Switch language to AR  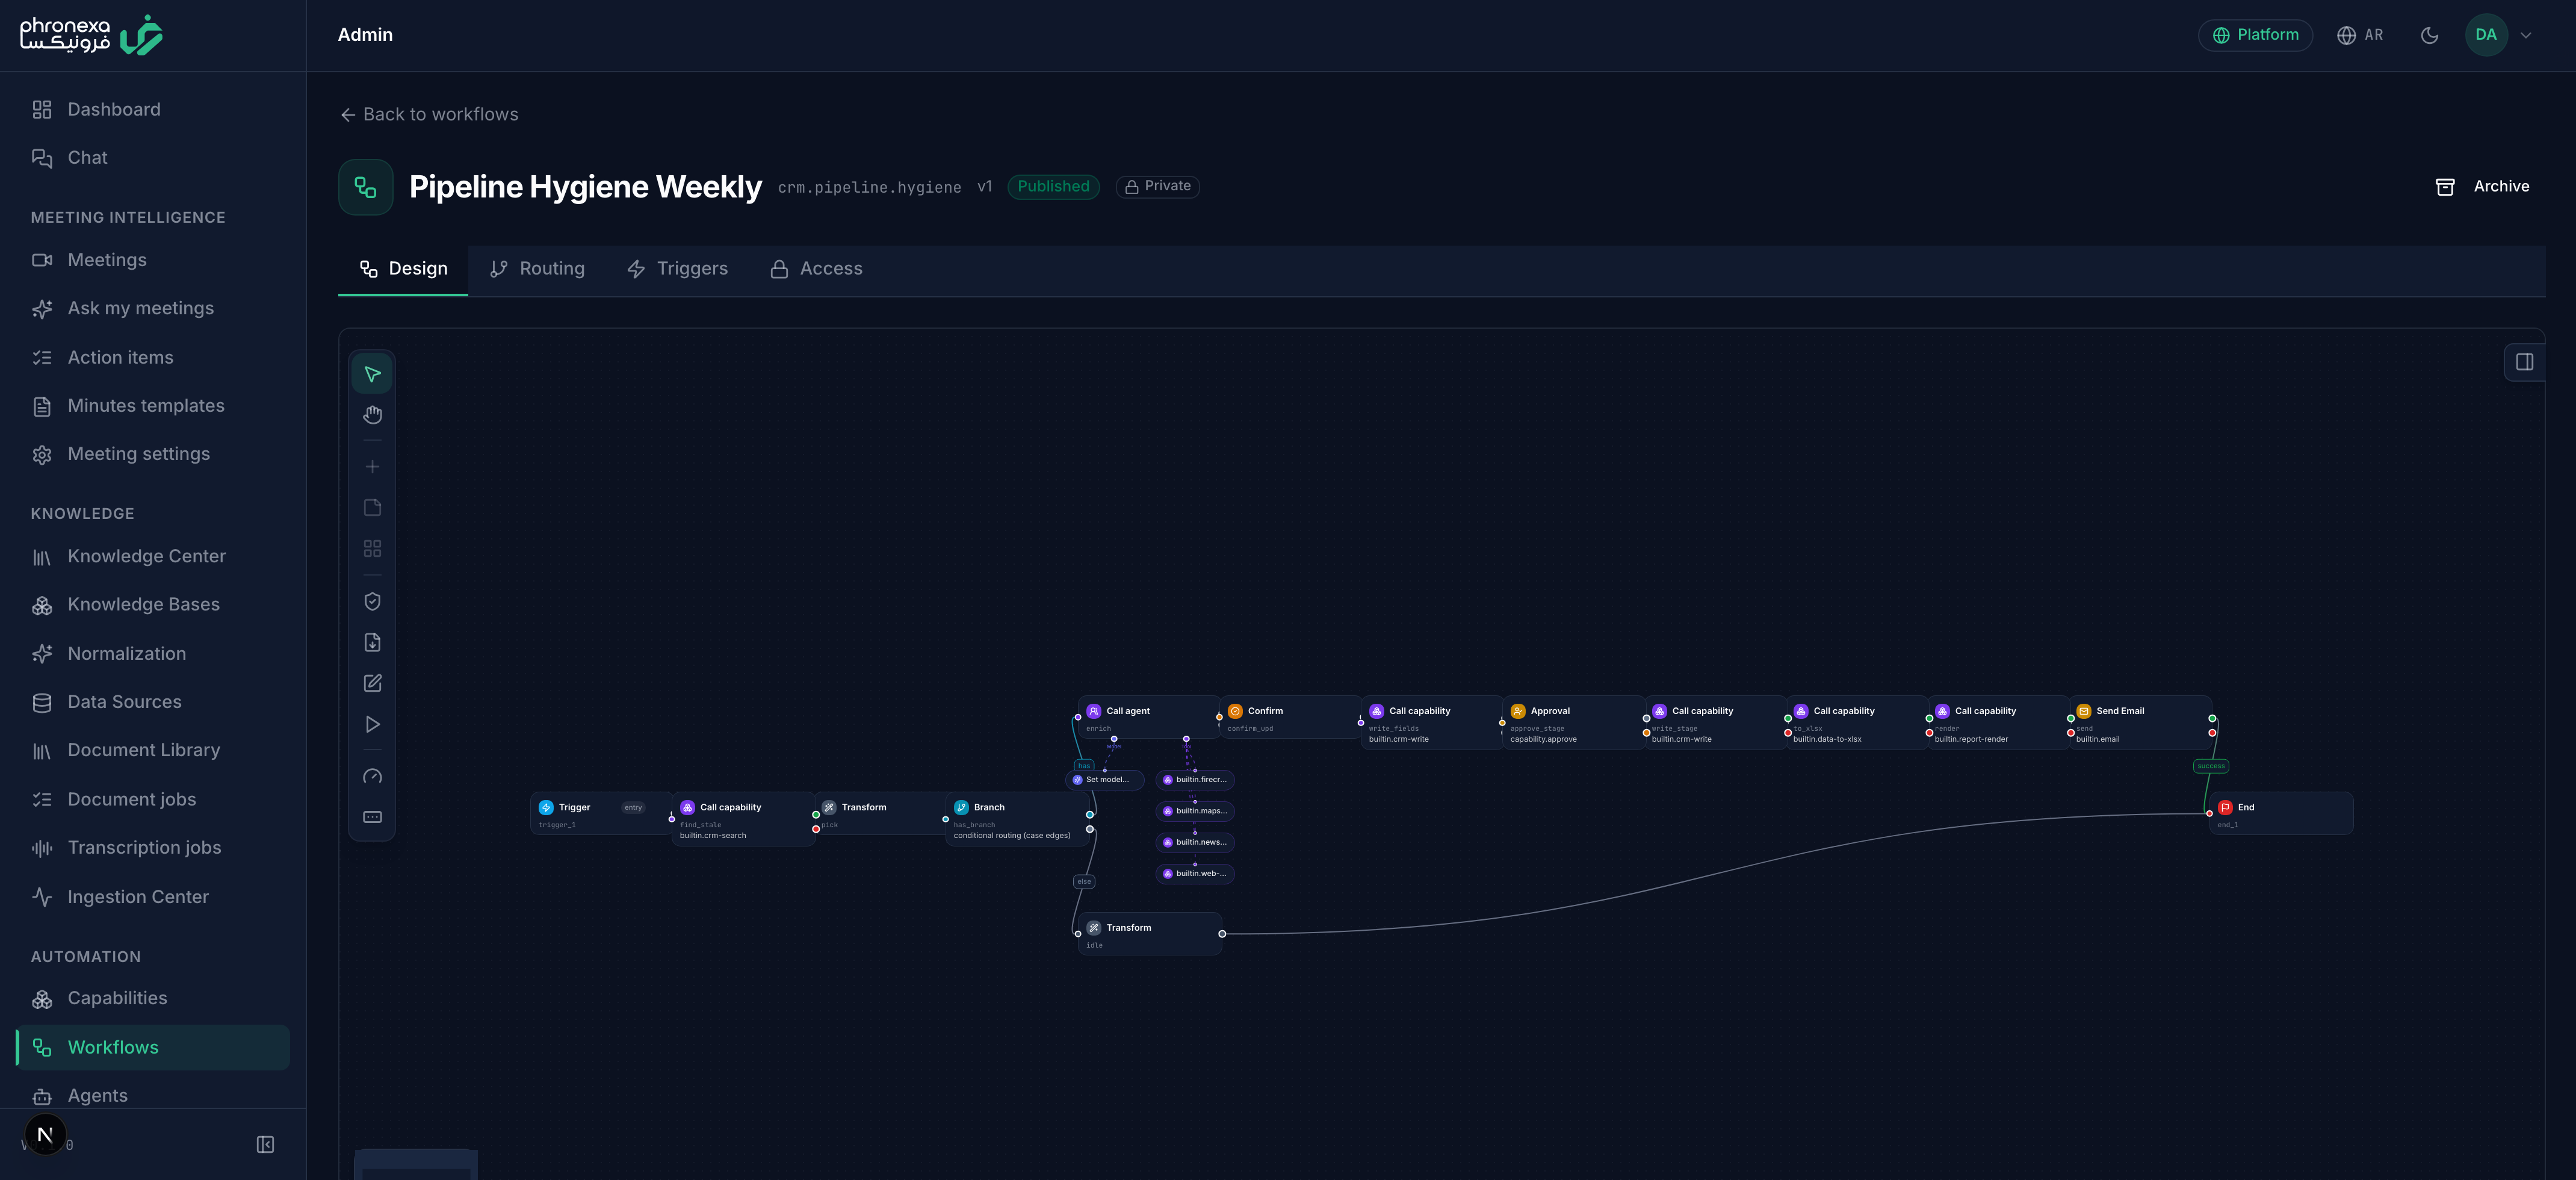pyautogui.click(x=2360, y=35)
